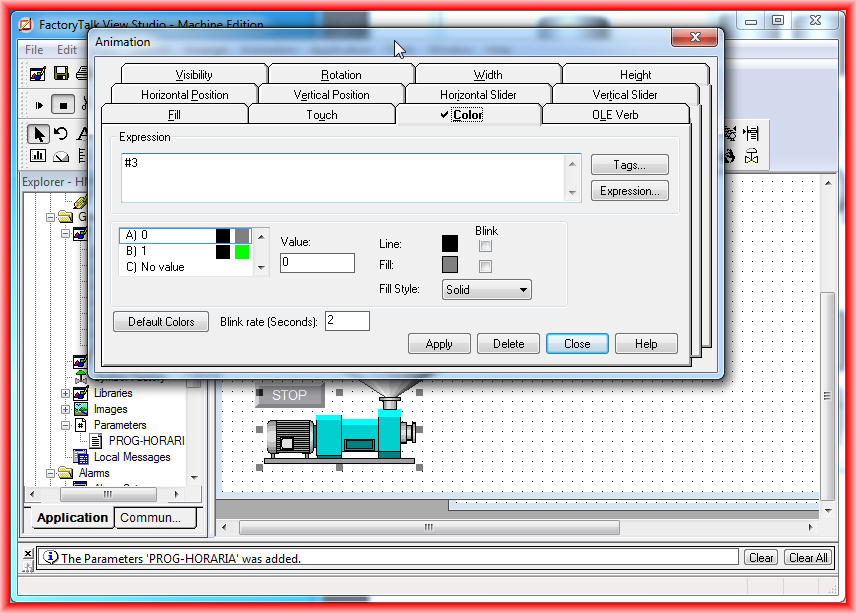Enable Blink checkbox for Line color
This screenshot has width=856, height=613.
click(485, 245)
